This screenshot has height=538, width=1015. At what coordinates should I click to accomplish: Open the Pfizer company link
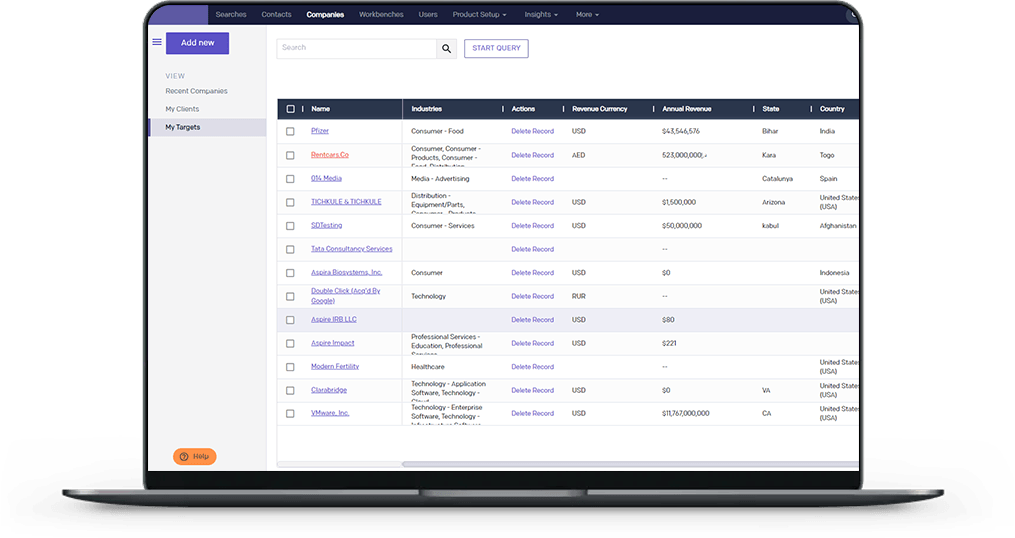click(x=320, y=131)
